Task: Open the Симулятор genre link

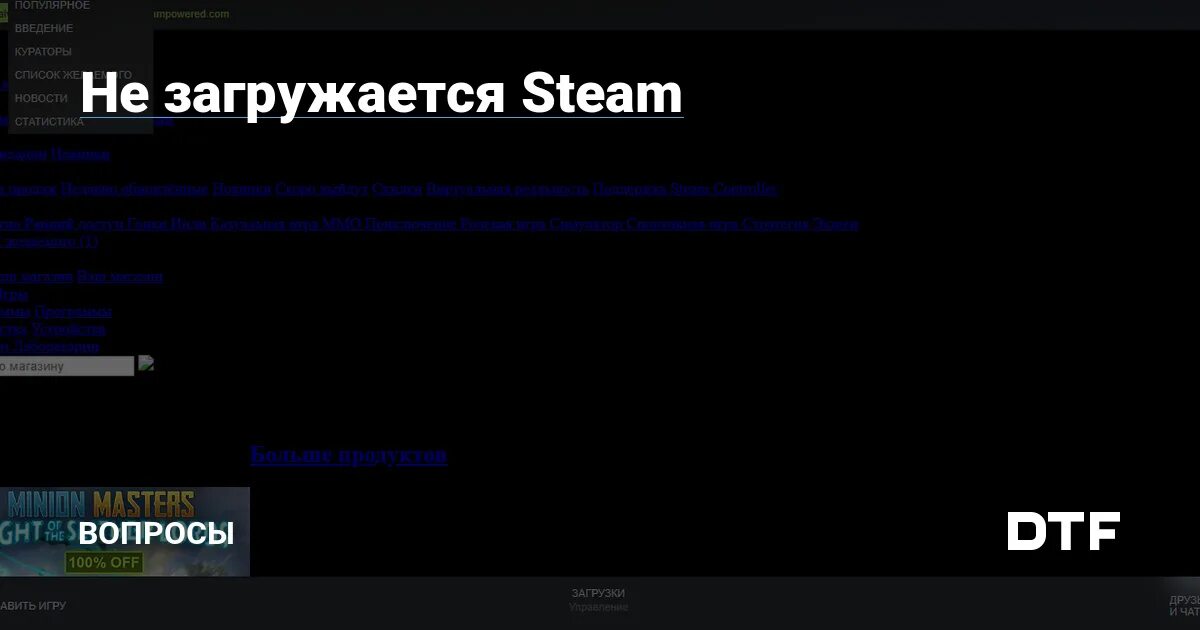Action: [x=586, y=225]
